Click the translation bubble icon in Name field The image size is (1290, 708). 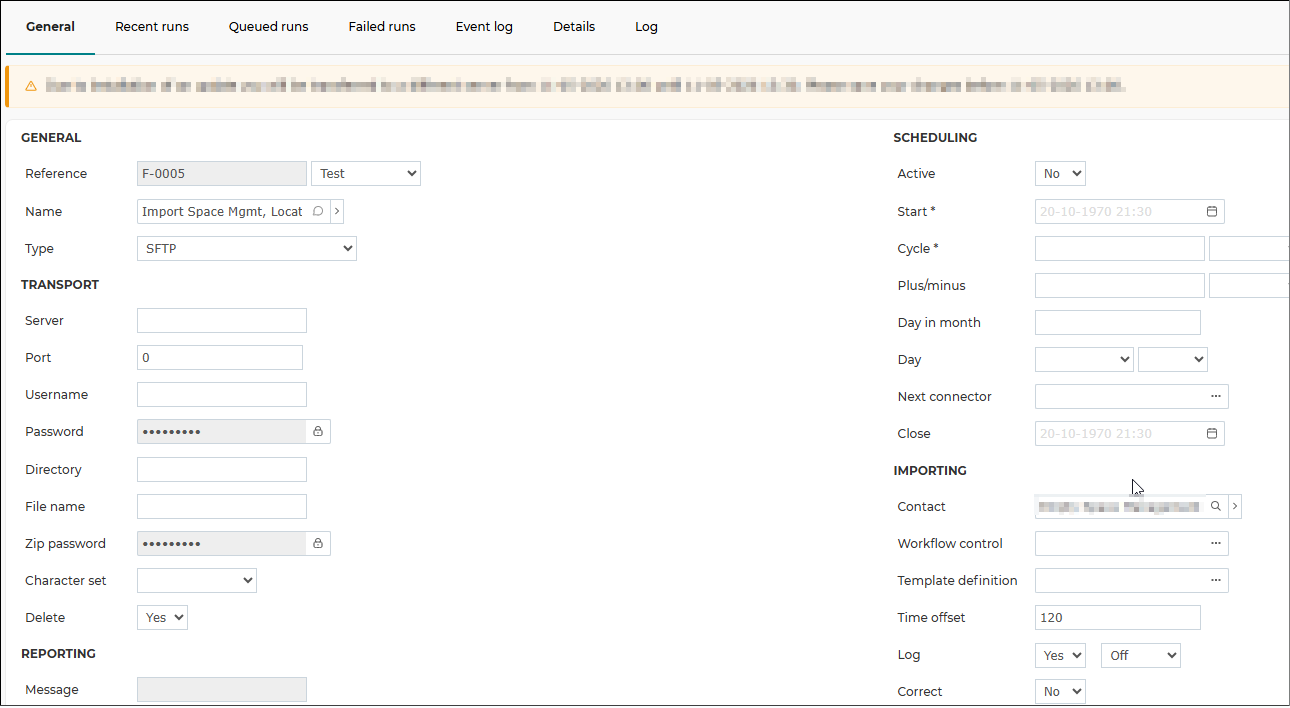coord(318,212)
